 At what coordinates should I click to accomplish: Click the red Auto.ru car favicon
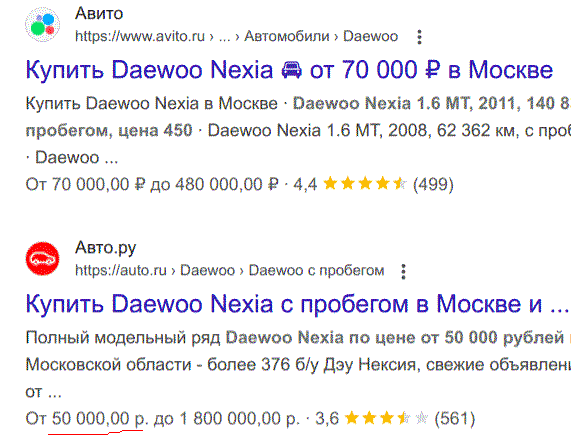click(42, 258)
